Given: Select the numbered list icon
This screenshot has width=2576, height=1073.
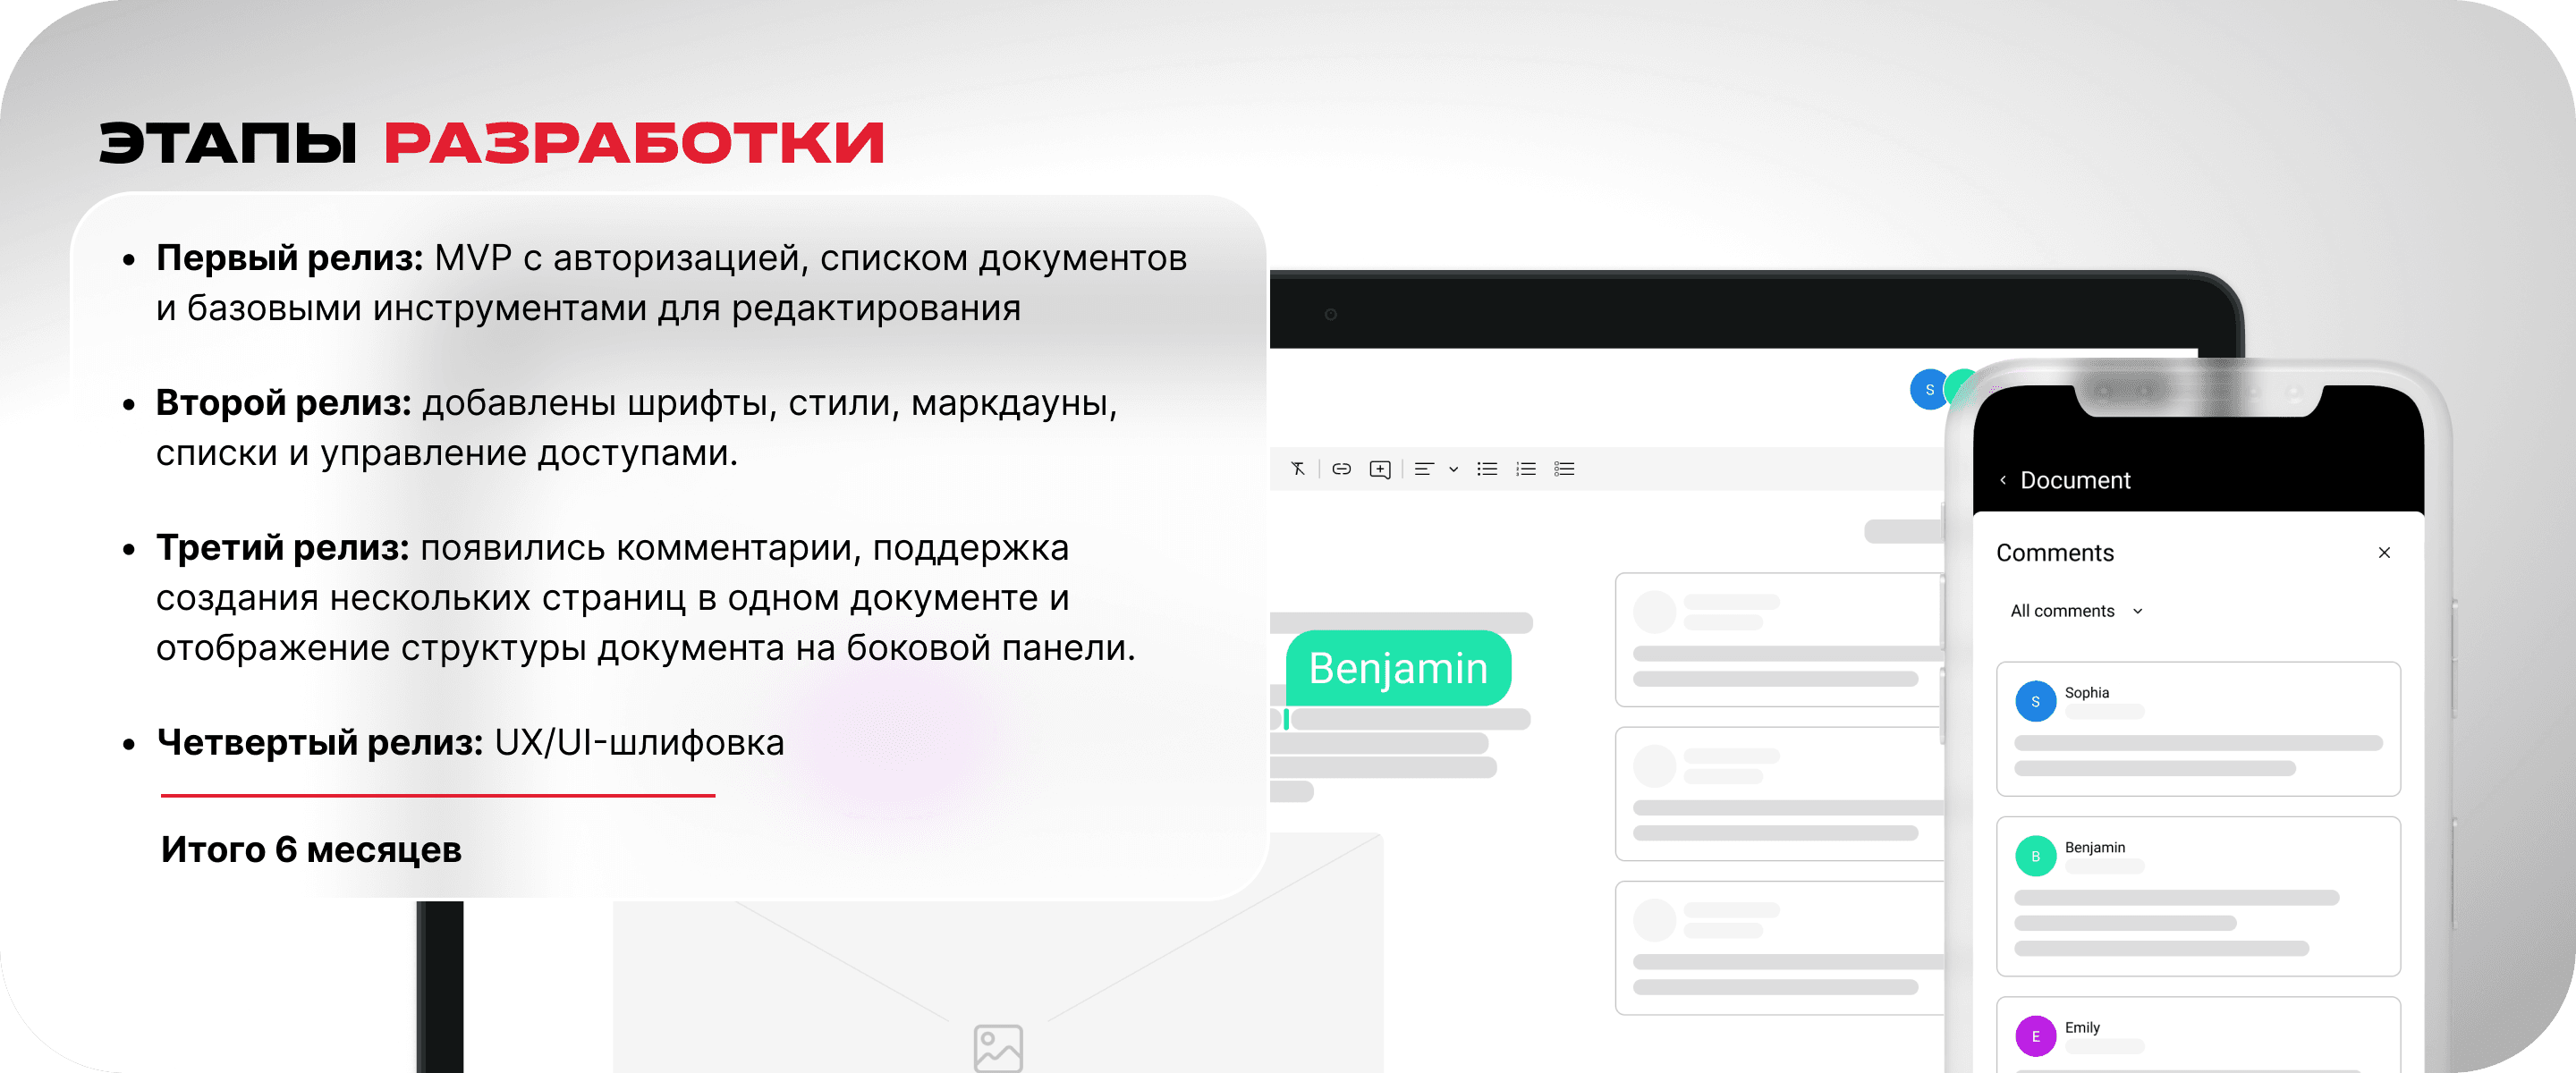Looking at the screenshot, I should (1526, 469).
